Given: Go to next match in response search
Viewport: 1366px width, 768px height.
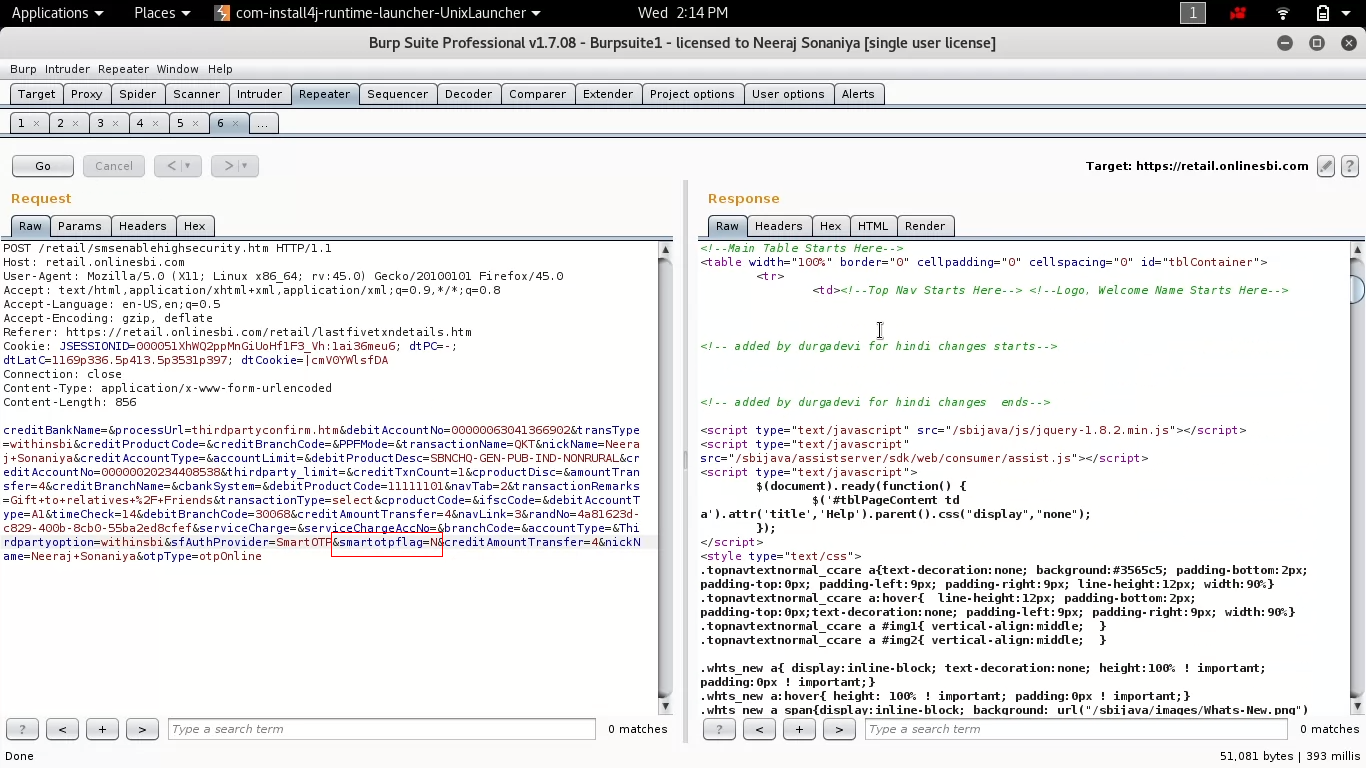Looking at the screenshot, I should tap(839, 729).
